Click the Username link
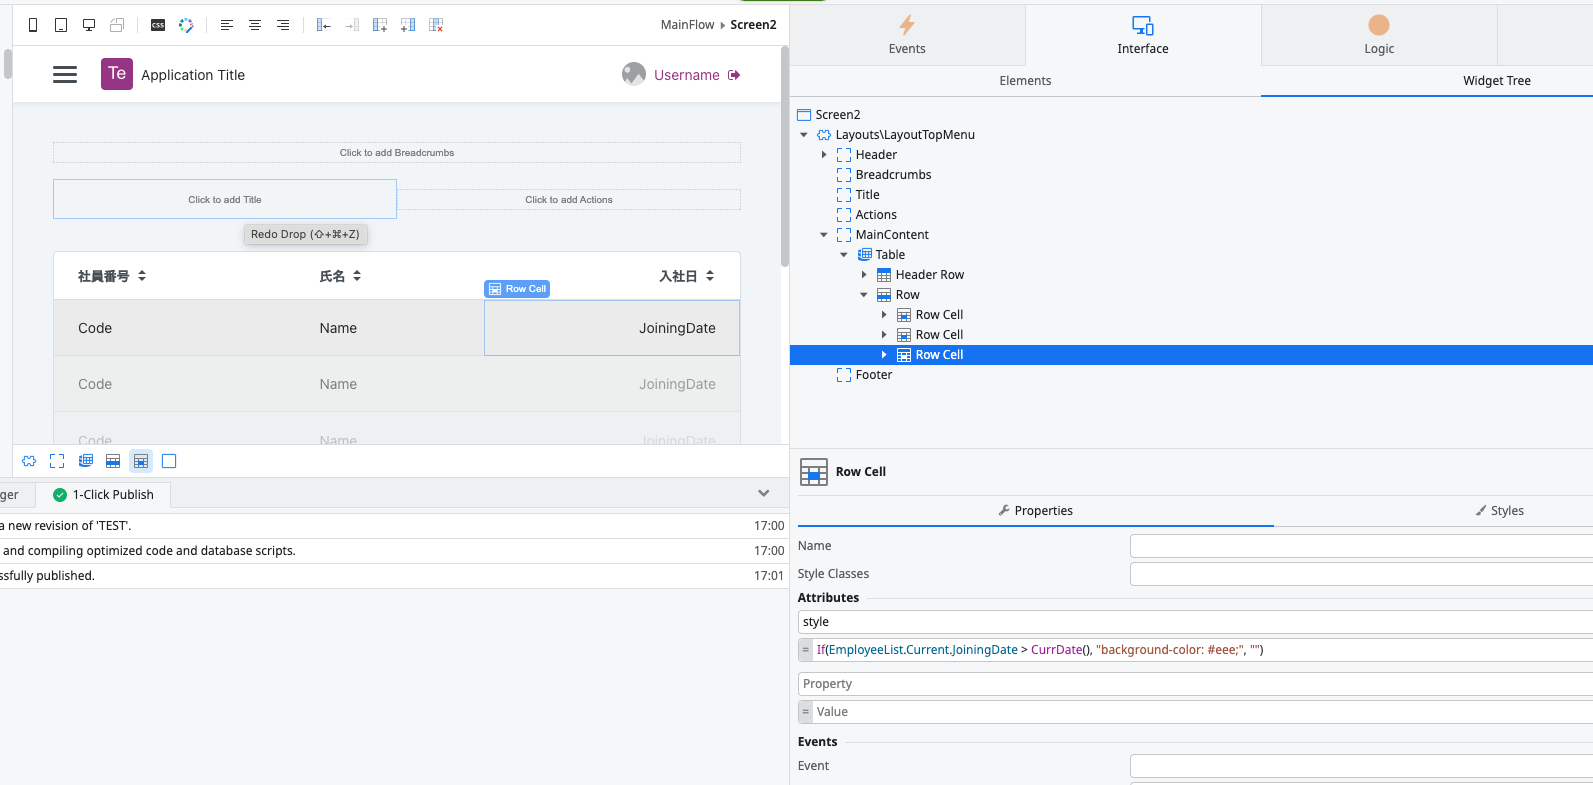This screenshot has width=1593, height=785. pyautogui.click(x=687, y=75)
